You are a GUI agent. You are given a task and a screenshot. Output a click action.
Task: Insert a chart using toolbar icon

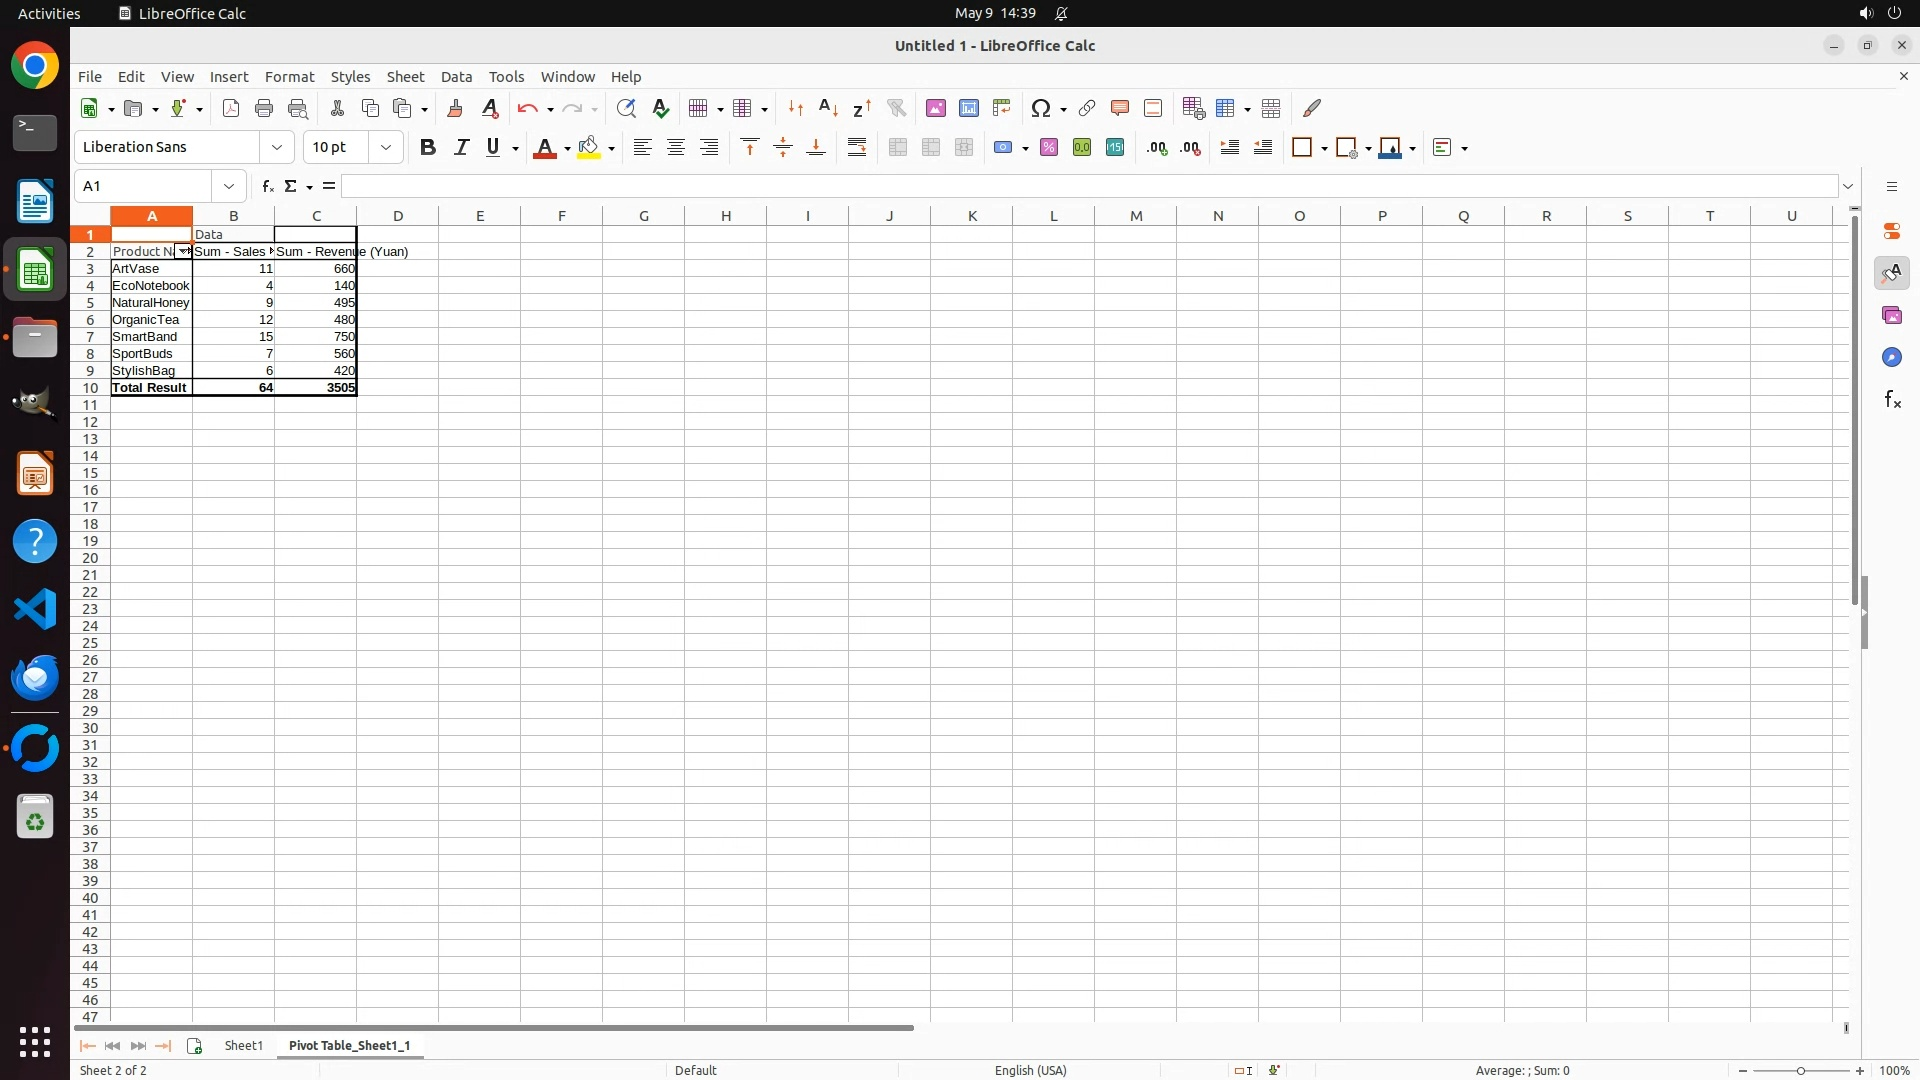[968, 108]
